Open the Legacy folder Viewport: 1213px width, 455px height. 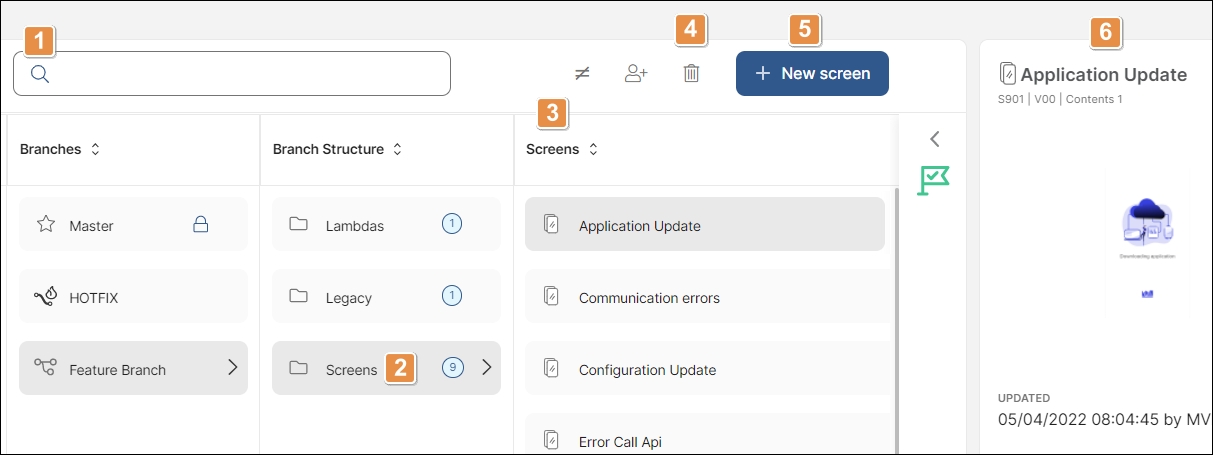click(386, 297)
